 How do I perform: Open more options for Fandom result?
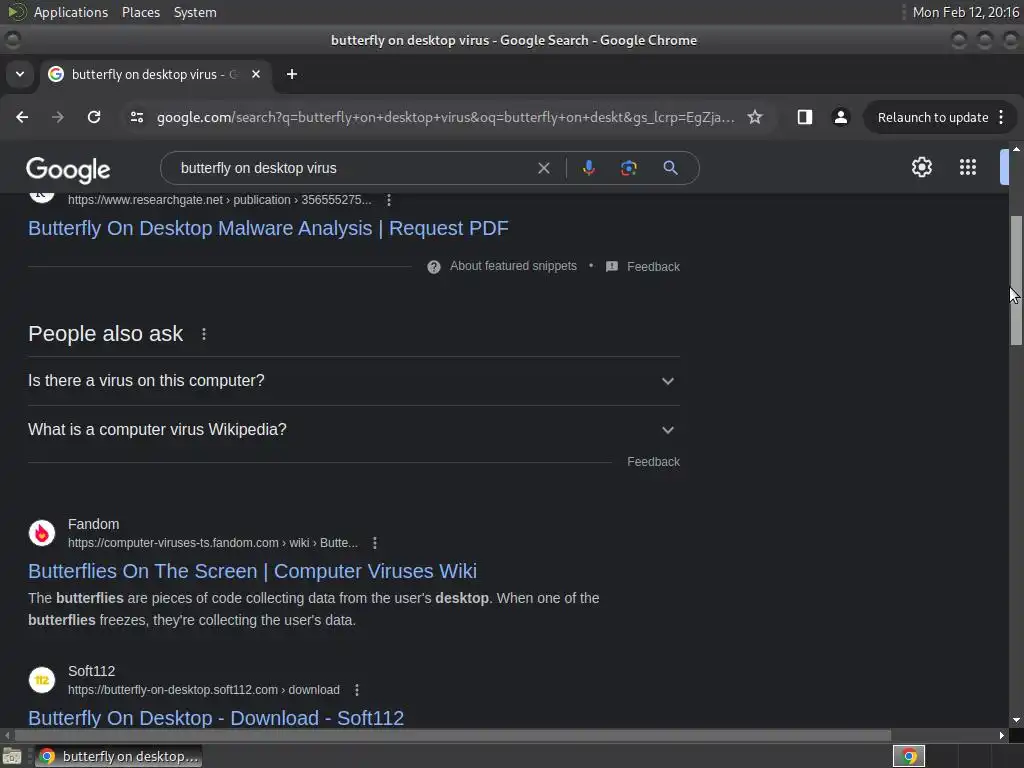[x=374, y=543]
